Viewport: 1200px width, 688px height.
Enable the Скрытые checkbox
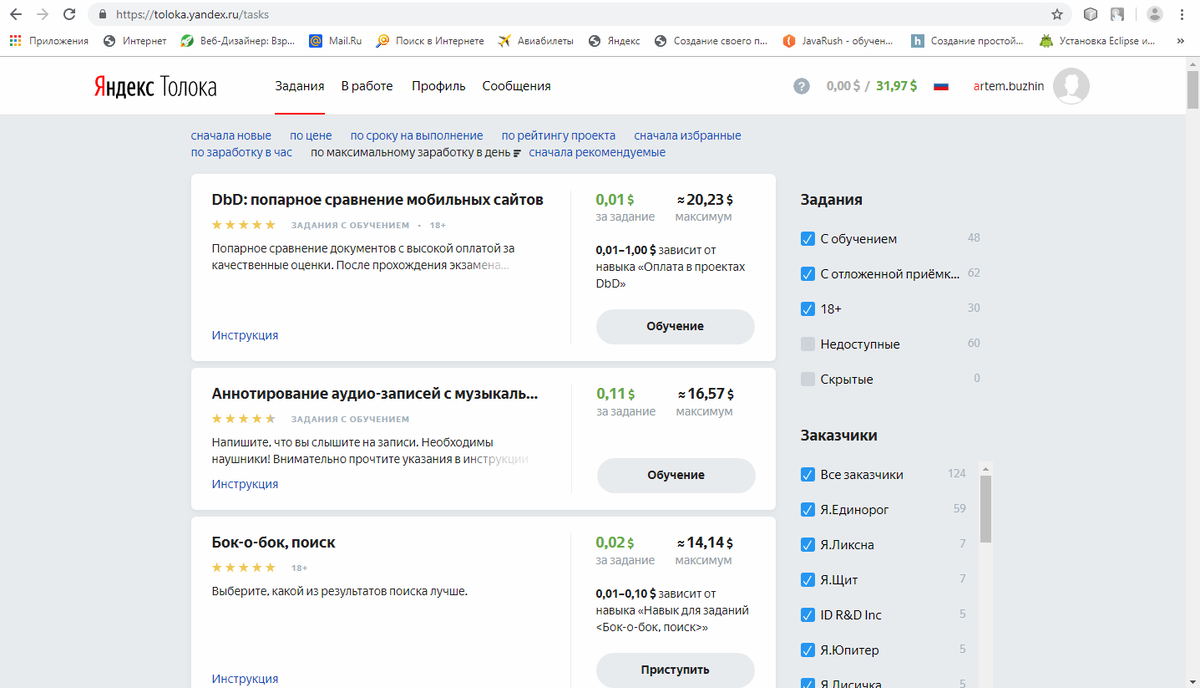pyautogui.click(x=808, y=379)
